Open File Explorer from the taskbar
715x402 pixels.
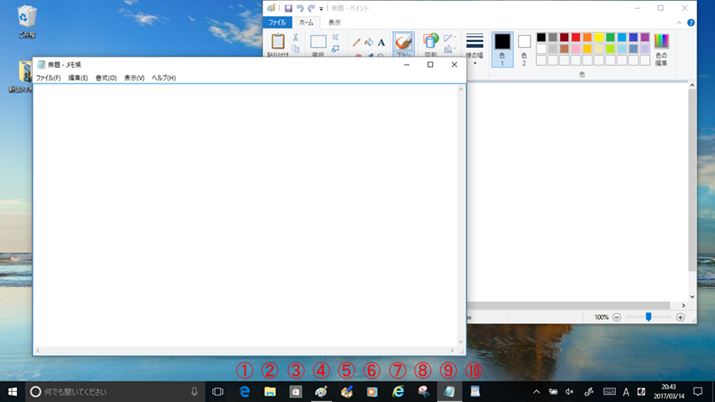point(270,392)
